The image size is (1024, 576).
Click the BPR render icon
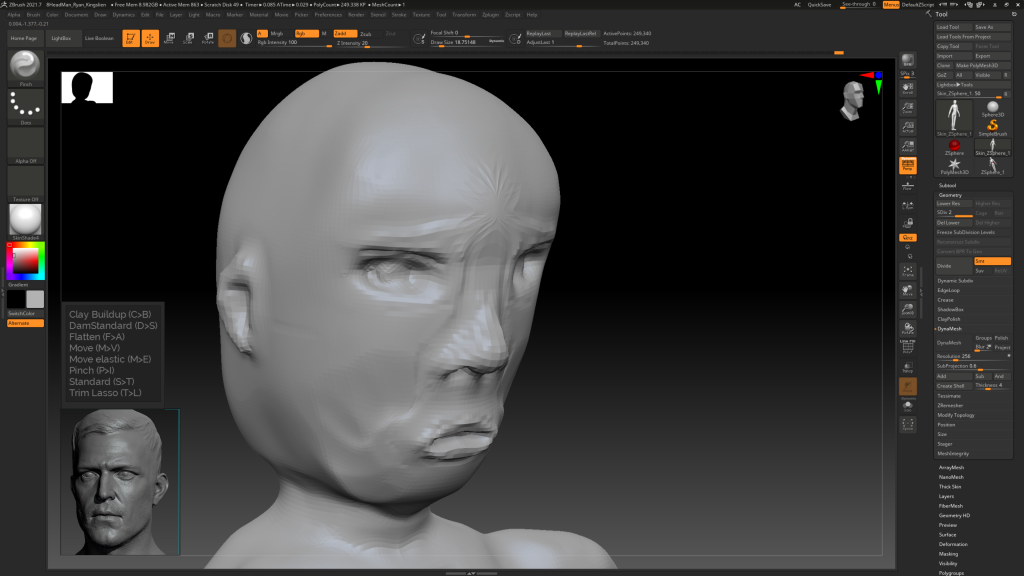click(x=908, y=62)
